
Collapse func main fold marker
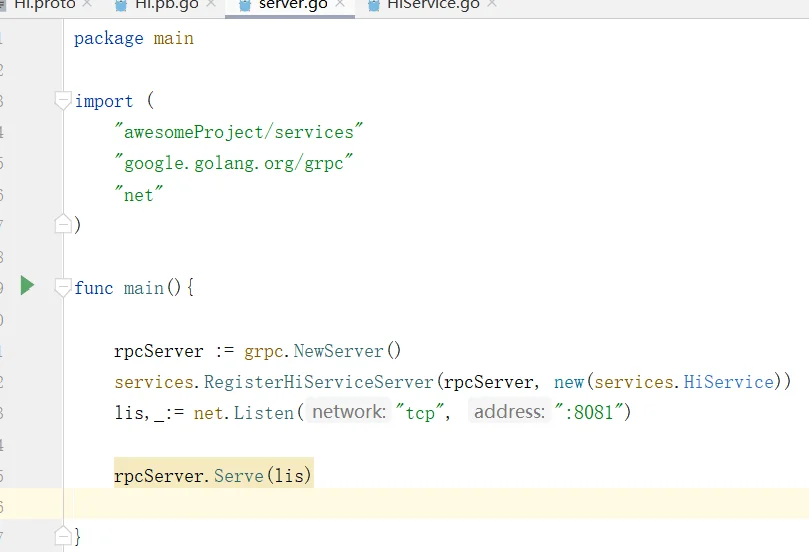pos(63,287)
